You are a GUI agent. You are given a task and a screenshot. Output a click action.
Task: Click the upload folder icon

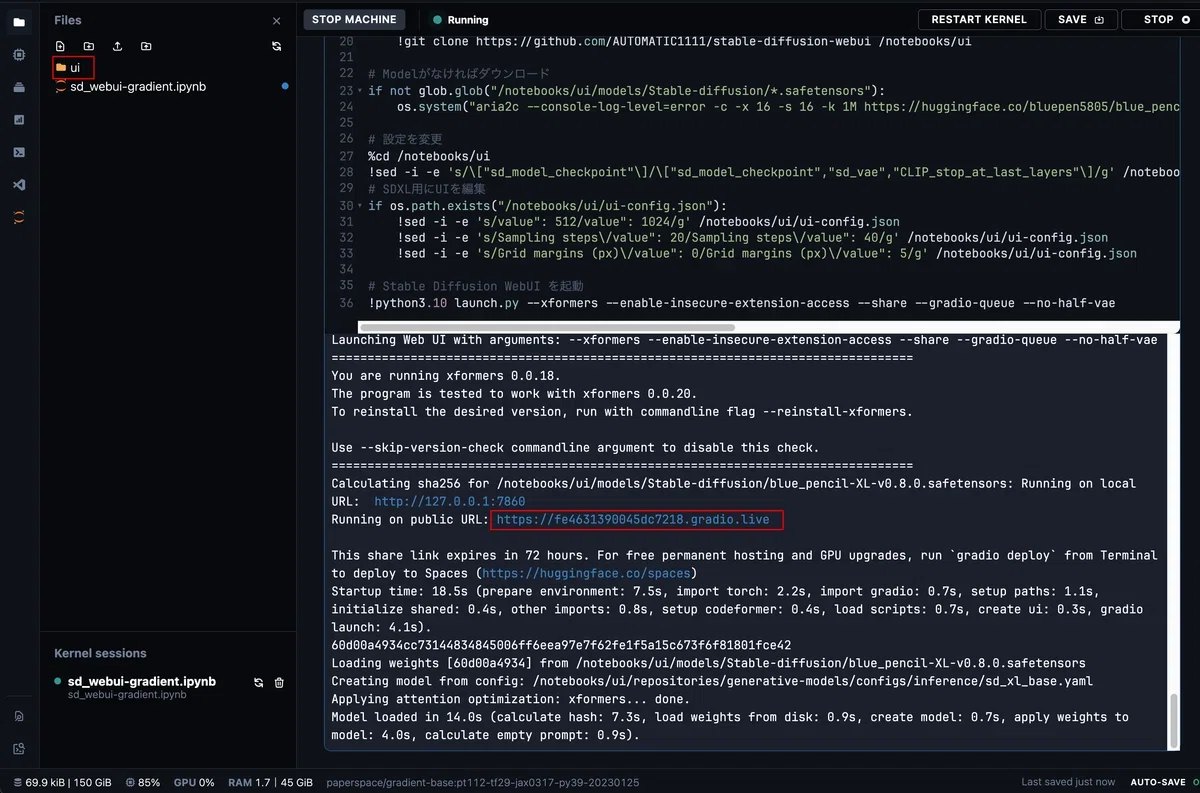(146, 46)
